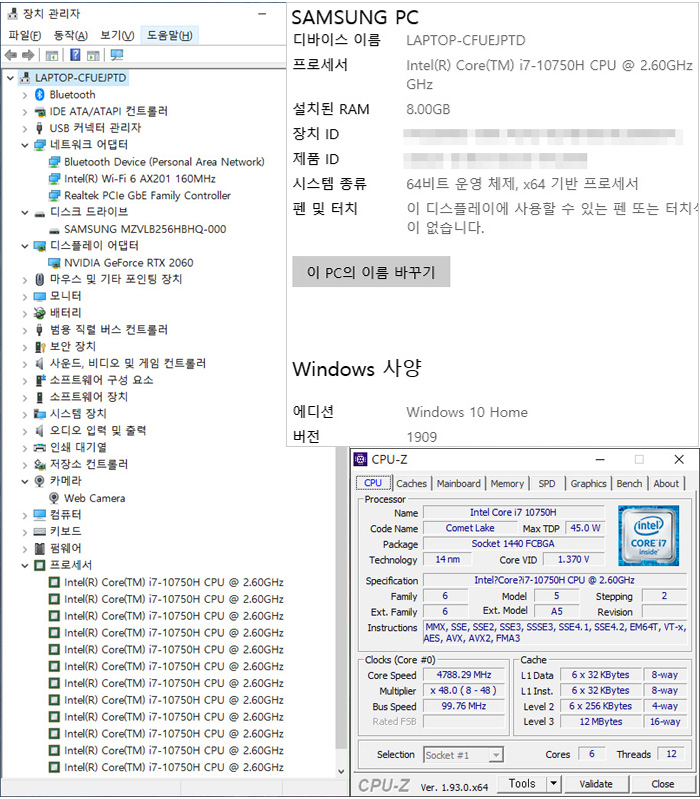Expand the 소프트웨어 장치 category
The width and height of the screenshot is (700, 799).
pos(24,397)
